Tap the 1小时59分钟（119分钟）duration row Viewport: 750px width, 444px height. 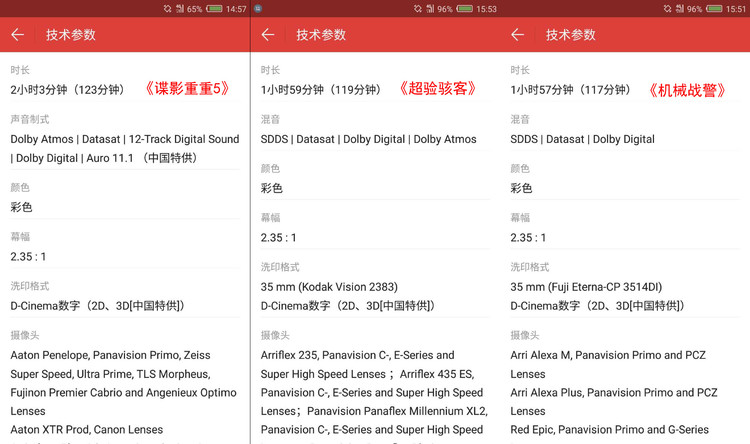tap(320, 90)
